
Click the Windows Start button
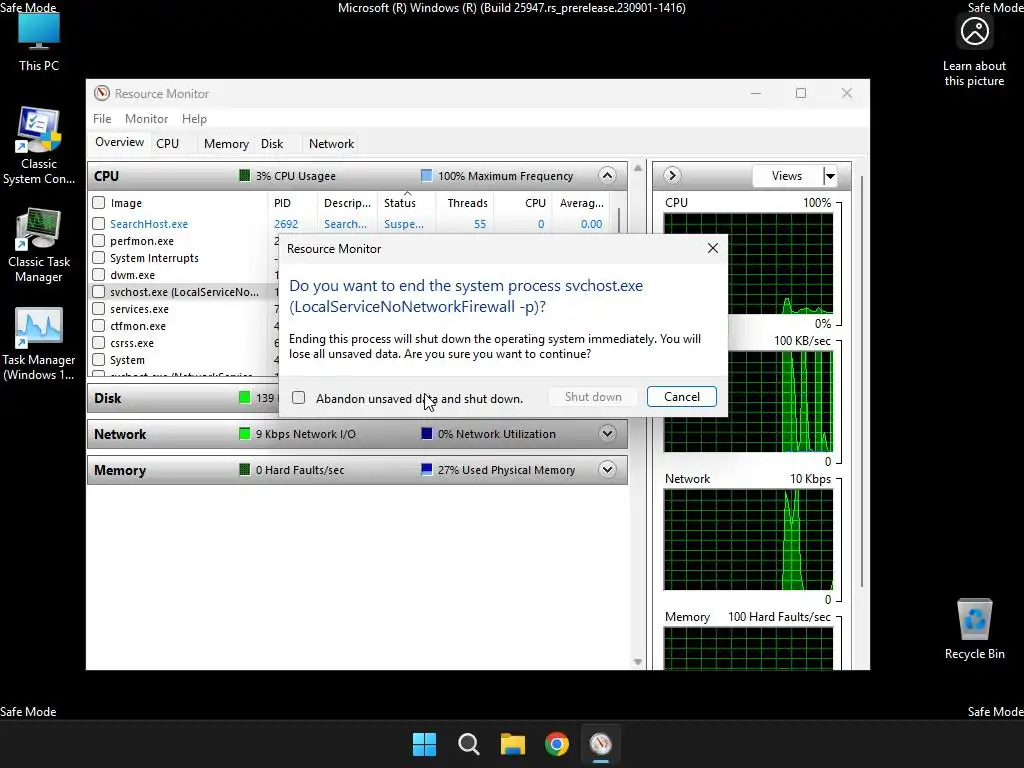coord(424,744)
